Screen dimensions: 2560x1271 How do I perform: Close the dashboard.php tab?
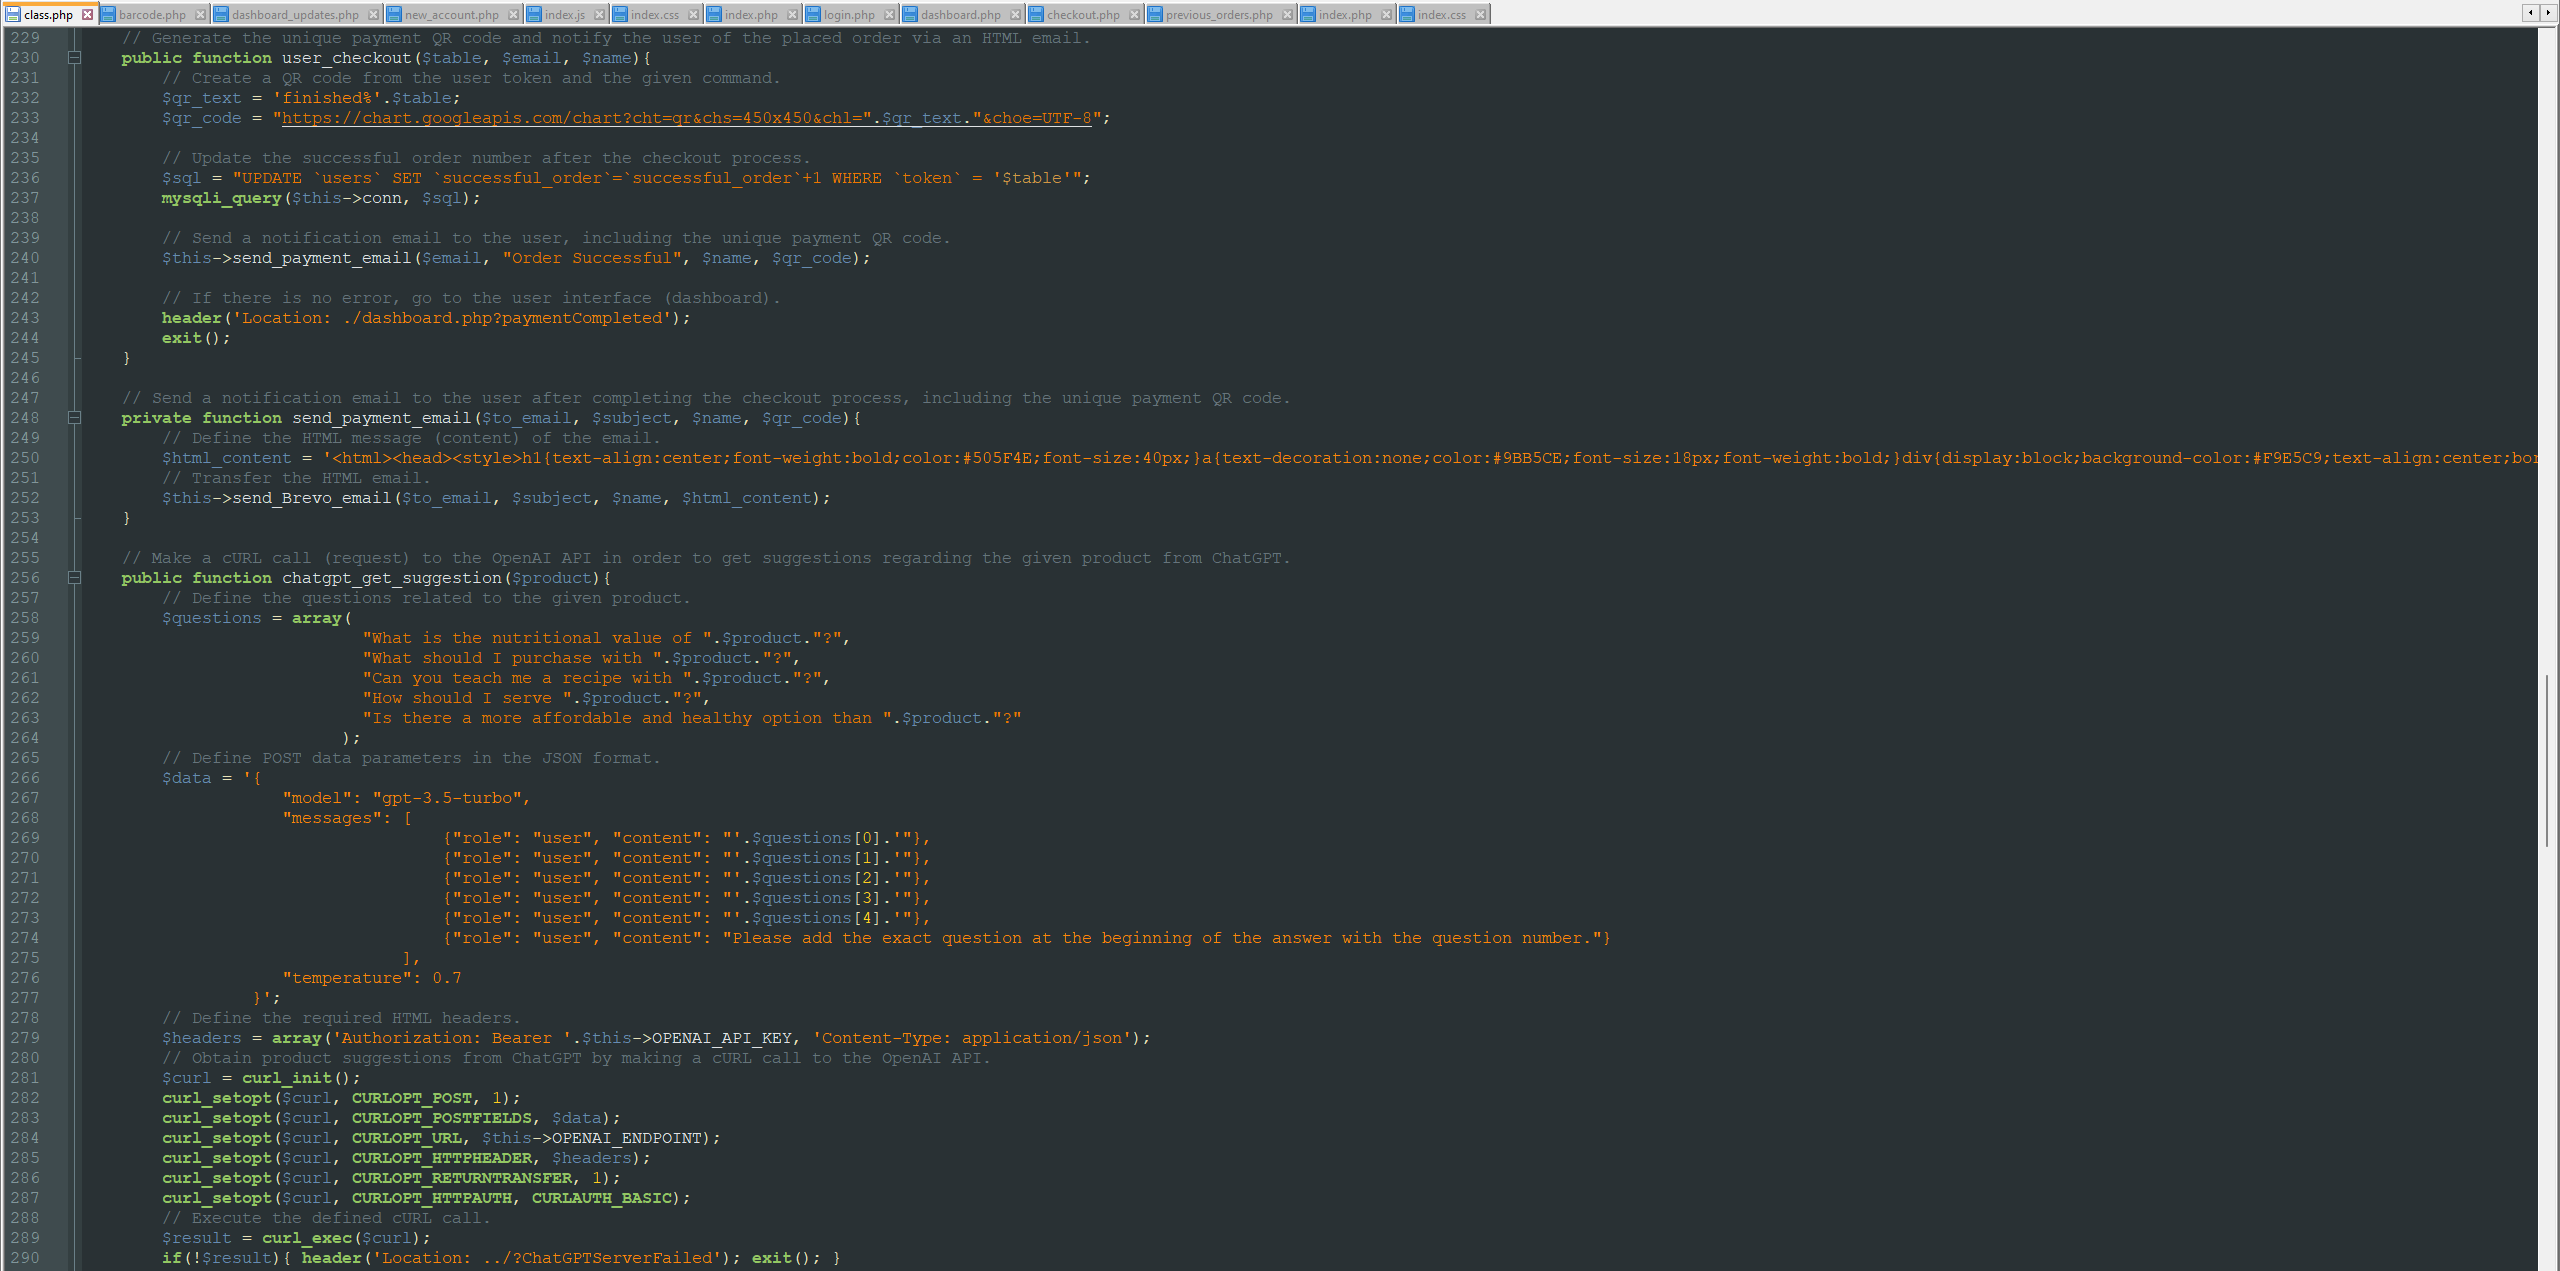1016,14
